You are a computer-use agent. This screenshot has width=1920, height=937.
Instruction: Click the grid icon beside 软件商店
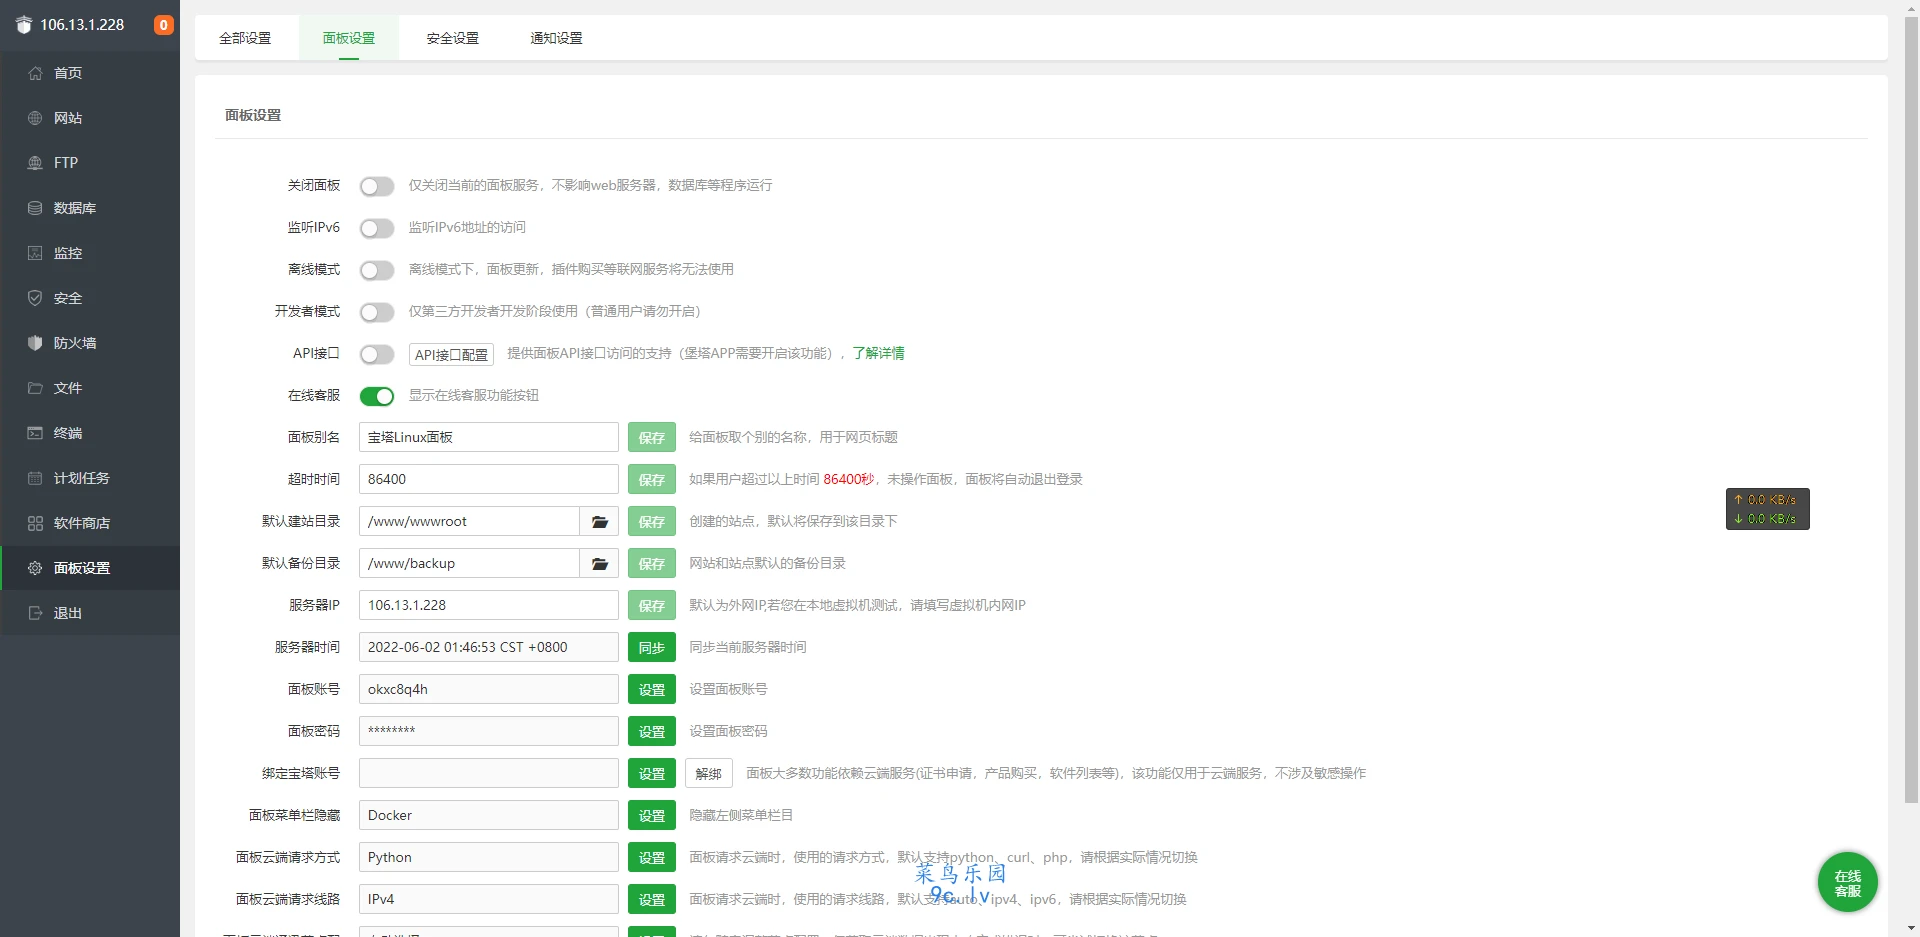35,523
